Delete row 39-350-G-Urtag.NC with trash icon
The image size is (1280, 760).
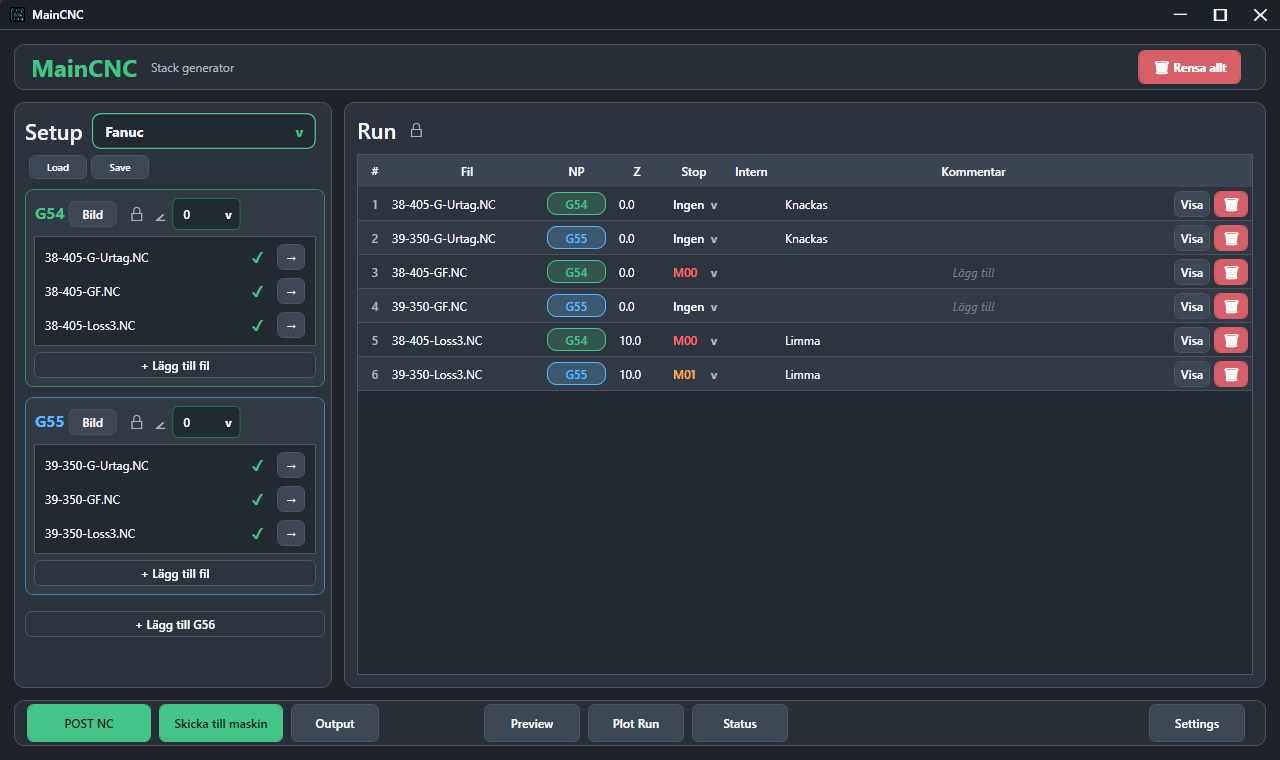1231,239
